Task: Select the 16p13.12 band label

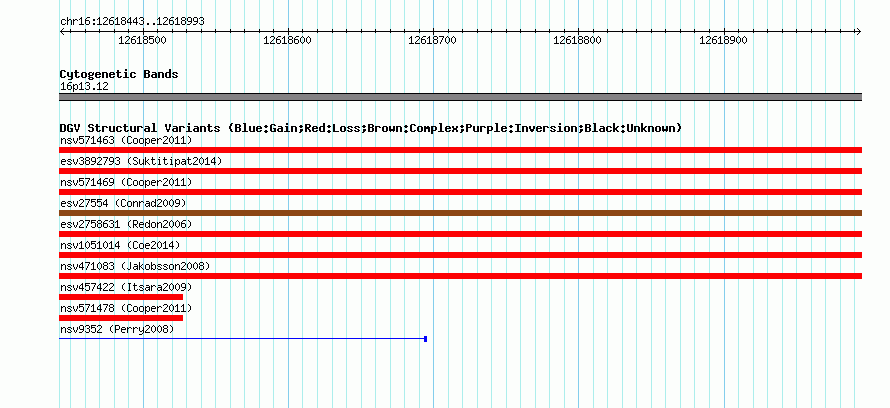Action: pyautogui.click(x=84, y=87)
